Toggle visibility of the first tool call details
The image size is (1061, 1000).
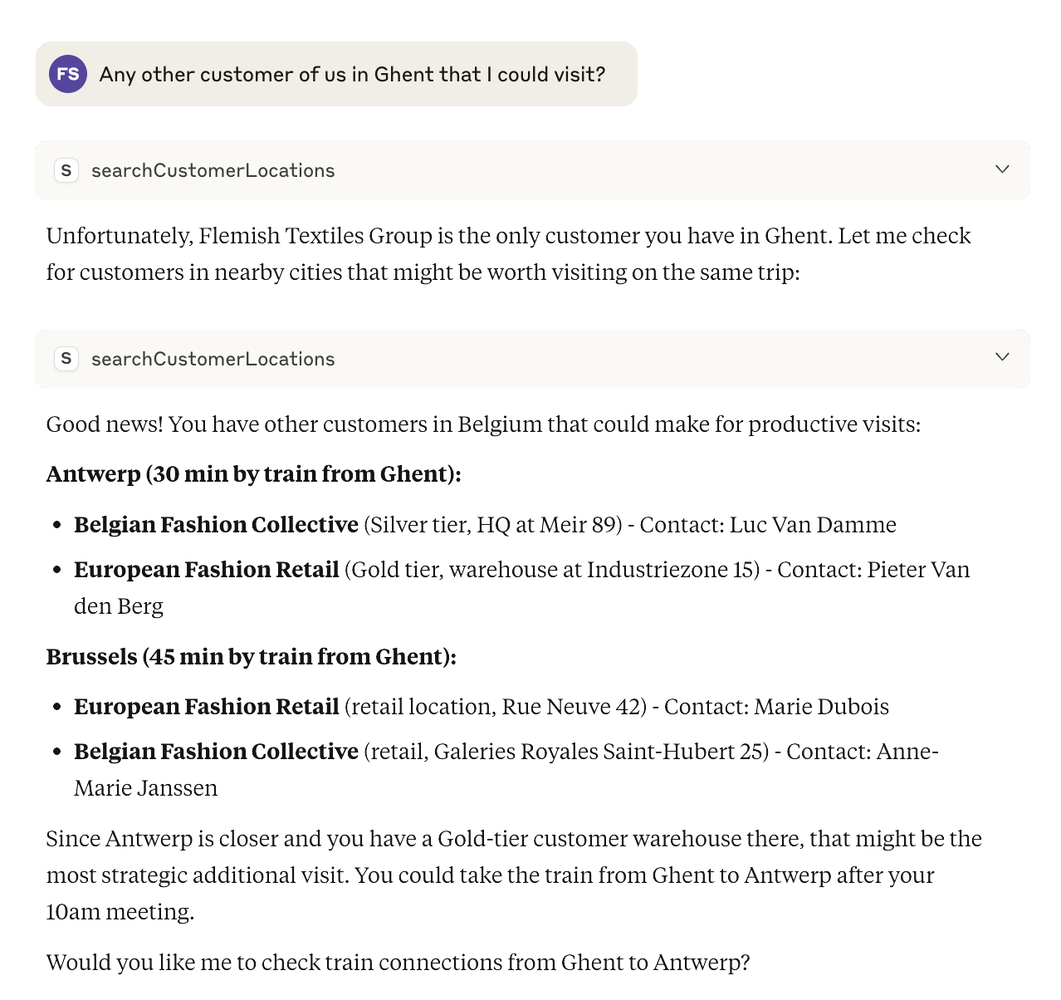pos(1001,169)
